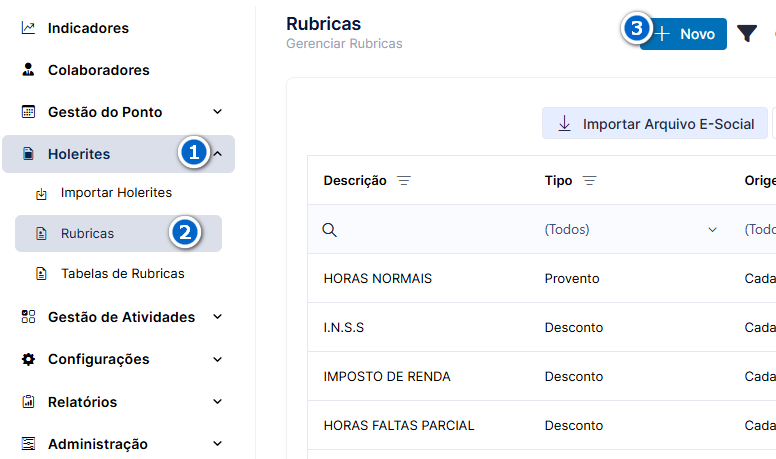The width and height of the screenshot is (776, 459).
Task: Click the Administração list icon
Action: [28, 444]
